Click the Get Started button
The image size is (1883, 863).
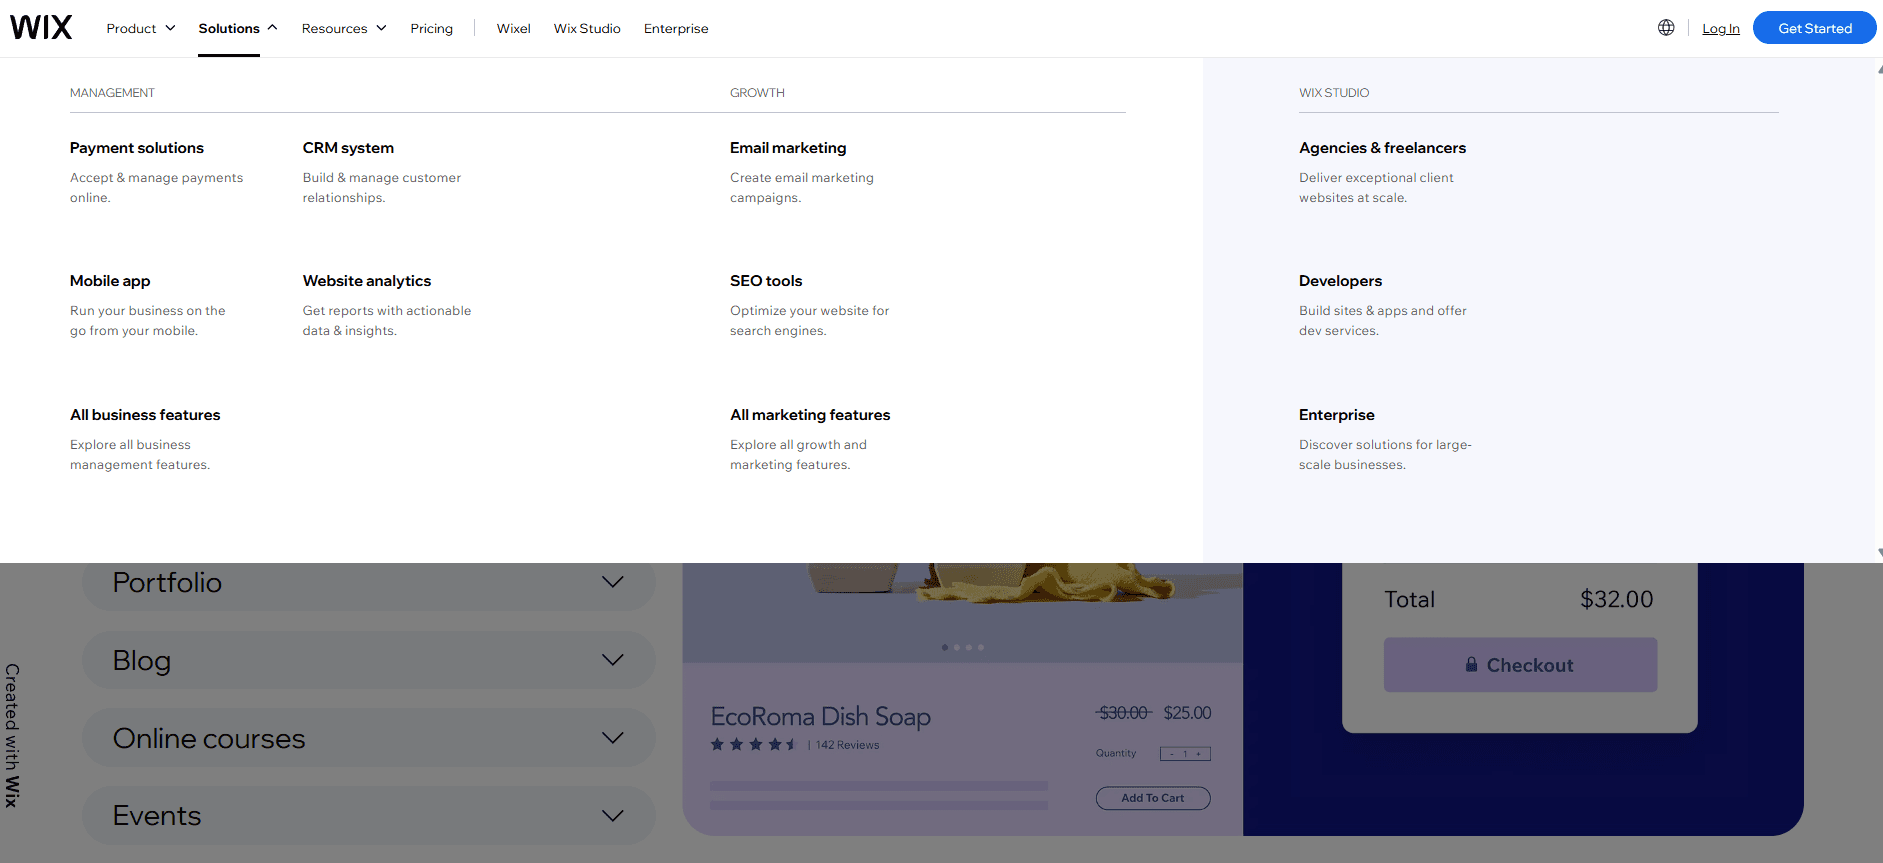pyautogui.click(x=1814, y=28)
